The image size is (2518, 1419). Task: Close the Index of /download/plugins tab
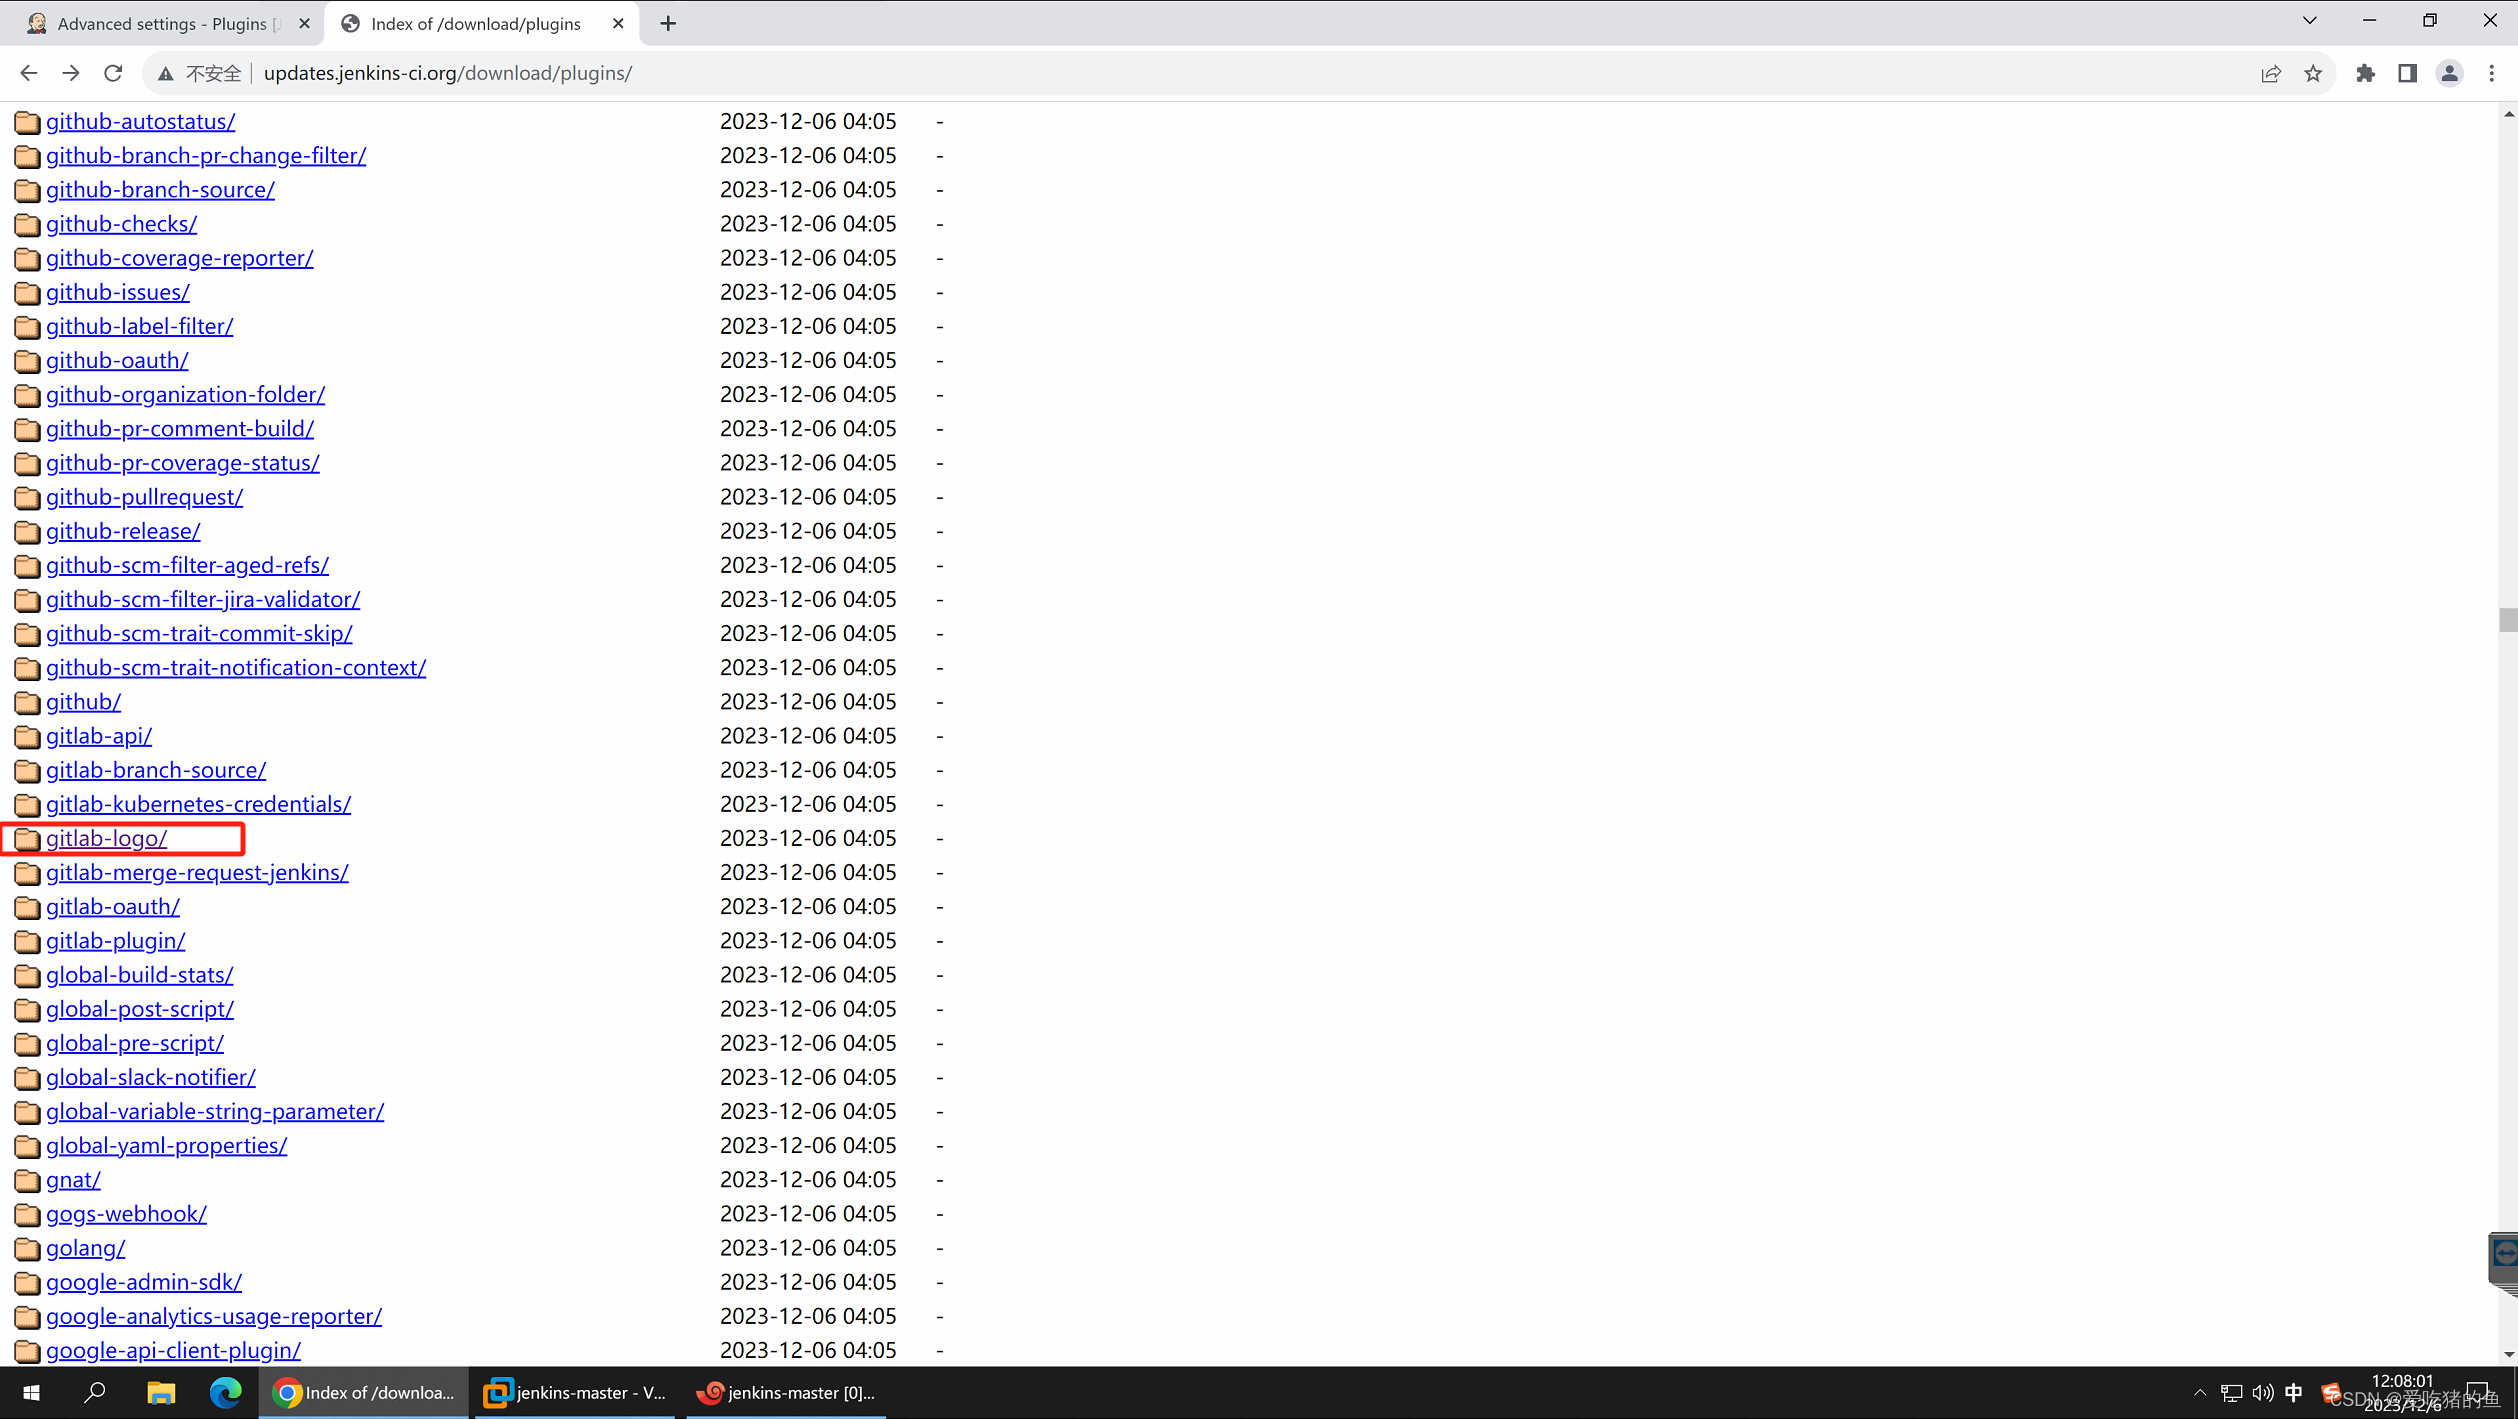618,23
